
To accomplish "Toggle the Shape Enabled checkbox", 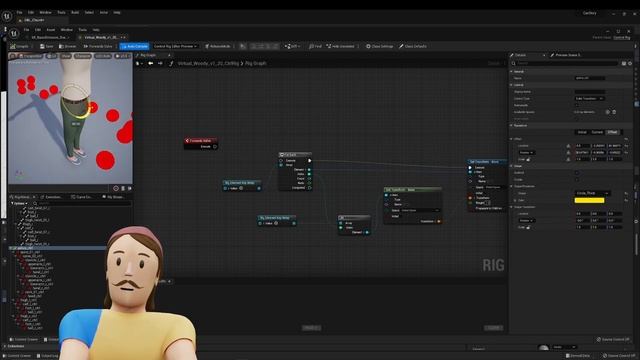I will 577,173.
